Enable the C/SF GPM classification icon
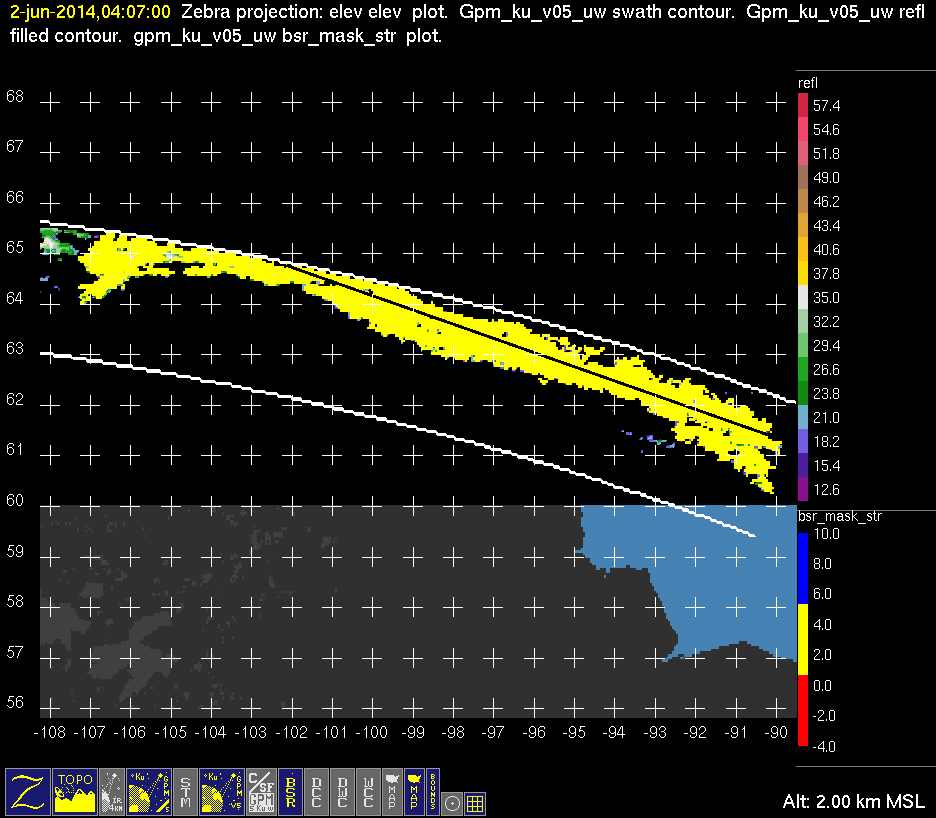The height and width of the screenshot is (818, 936). click(x=261, y=791)
